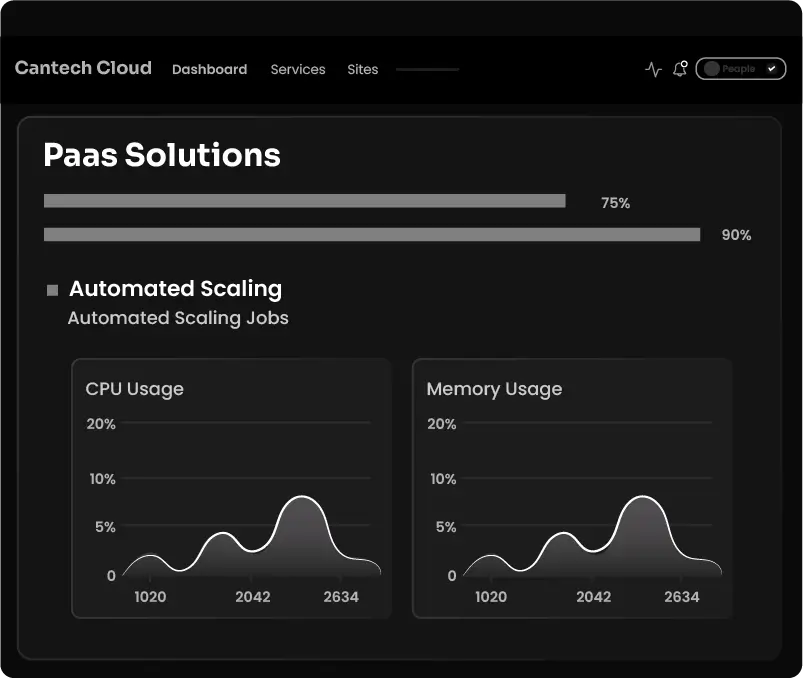This screenshot has width=803, height=678.
Task: Go to the Sites section
Action: [x=362, y=69]
